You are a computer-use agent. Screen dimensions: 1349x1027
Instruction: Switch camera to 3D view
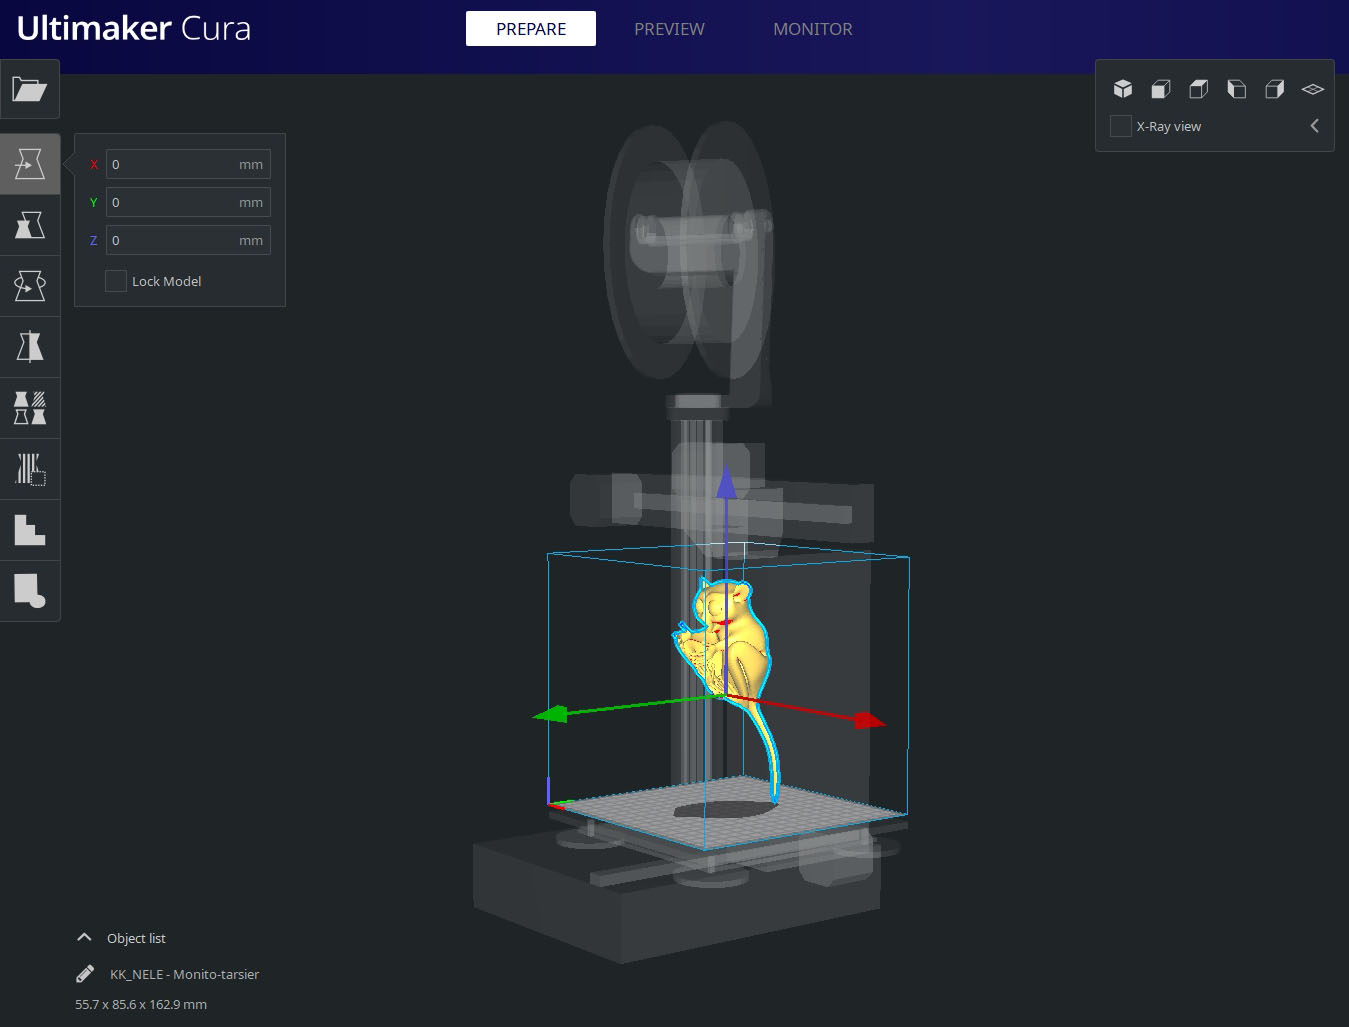click(1123, 89)
